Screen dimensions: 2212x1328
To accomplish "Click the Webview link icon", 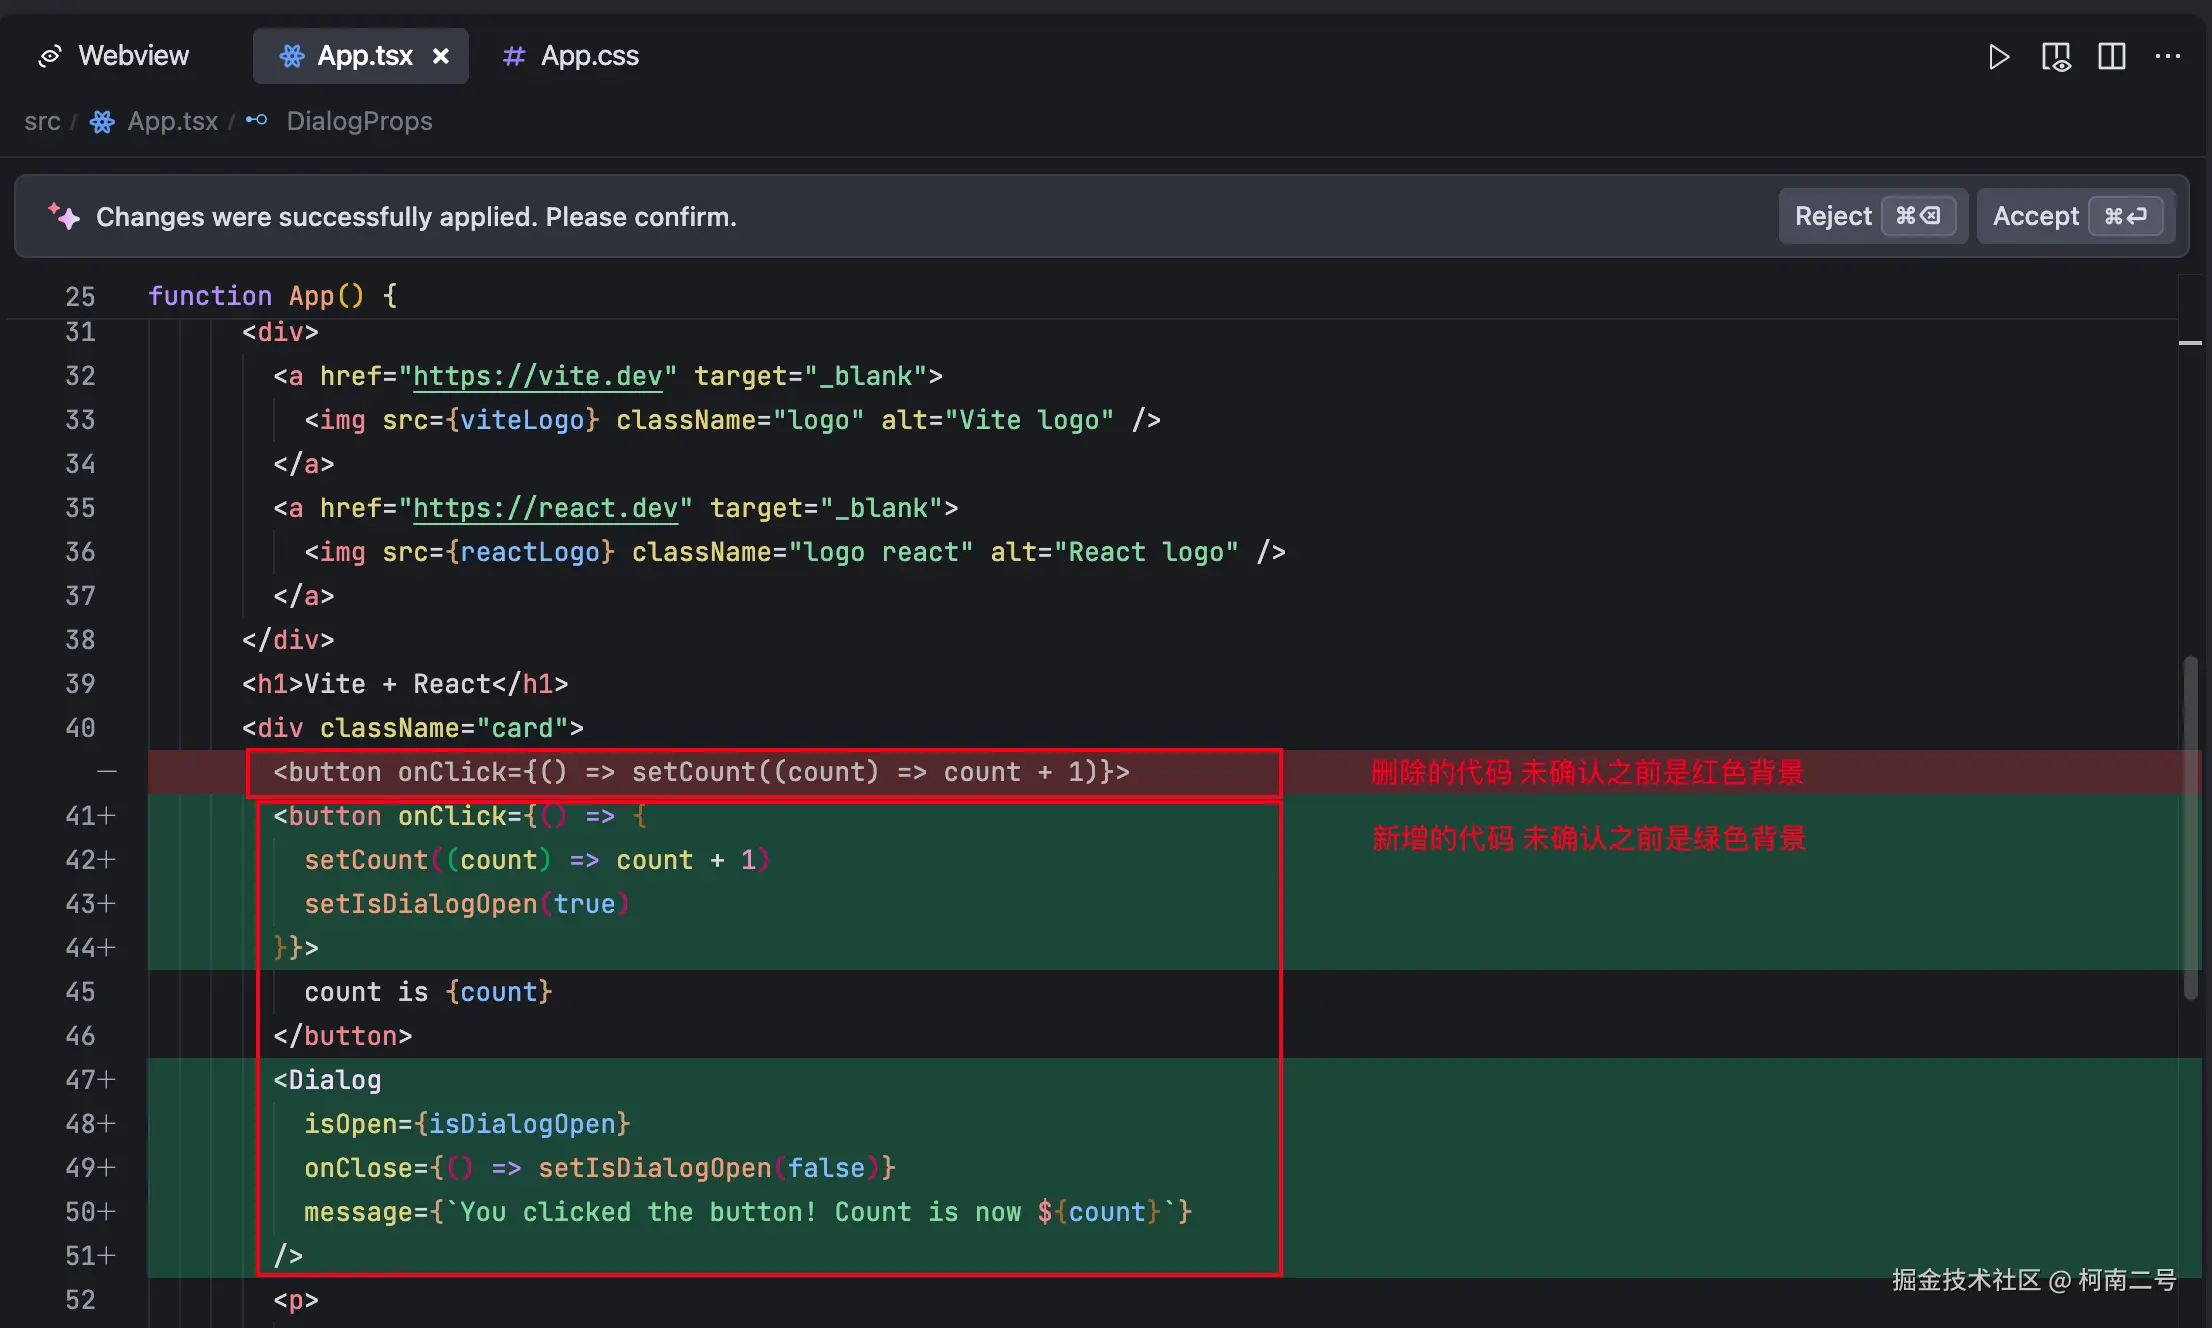I will point(50,56).
